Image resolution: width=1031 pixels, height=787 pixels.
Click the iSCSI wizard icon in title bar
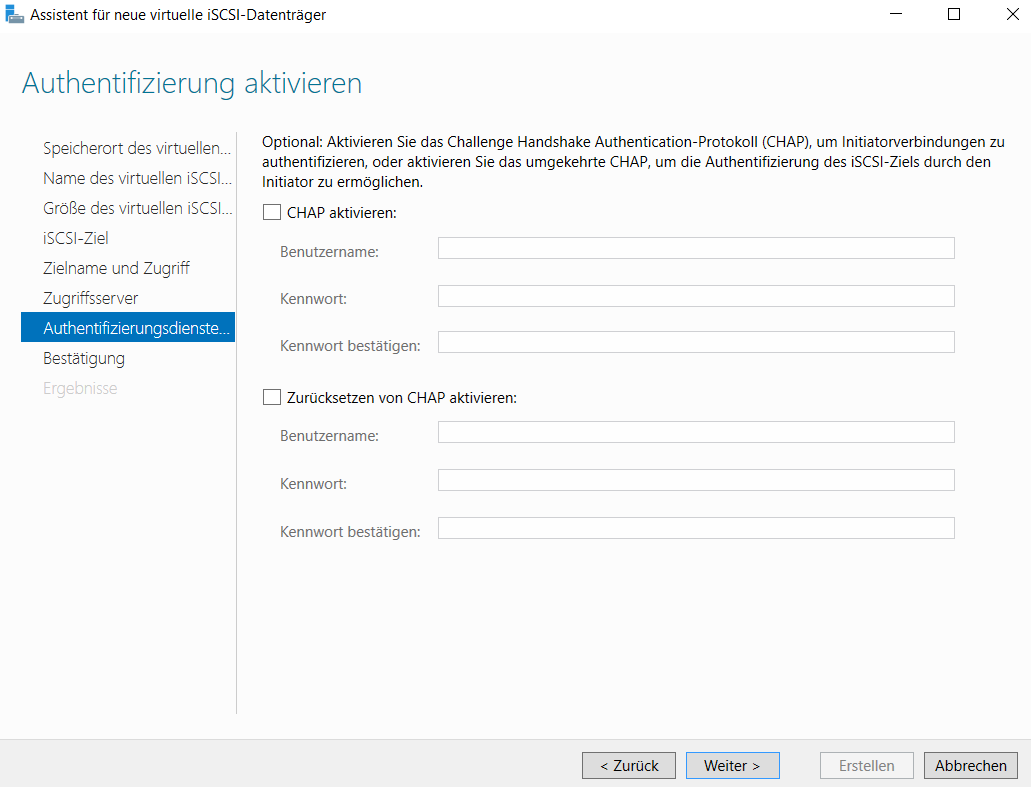pyautogui.click(x=15, y=15)
